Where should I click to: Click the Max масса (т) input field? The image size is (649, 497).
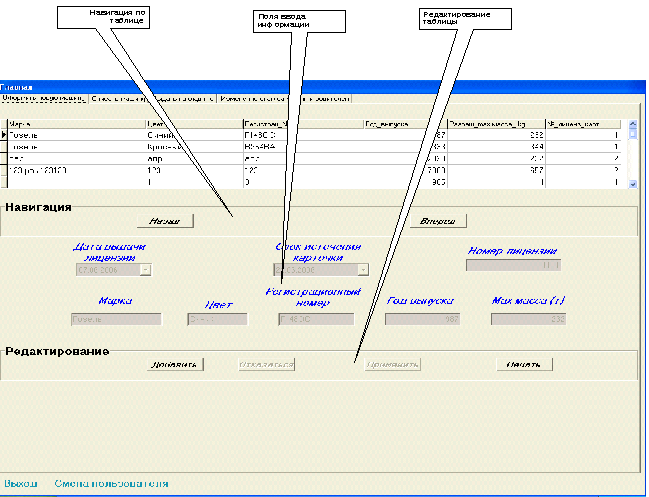528,319
